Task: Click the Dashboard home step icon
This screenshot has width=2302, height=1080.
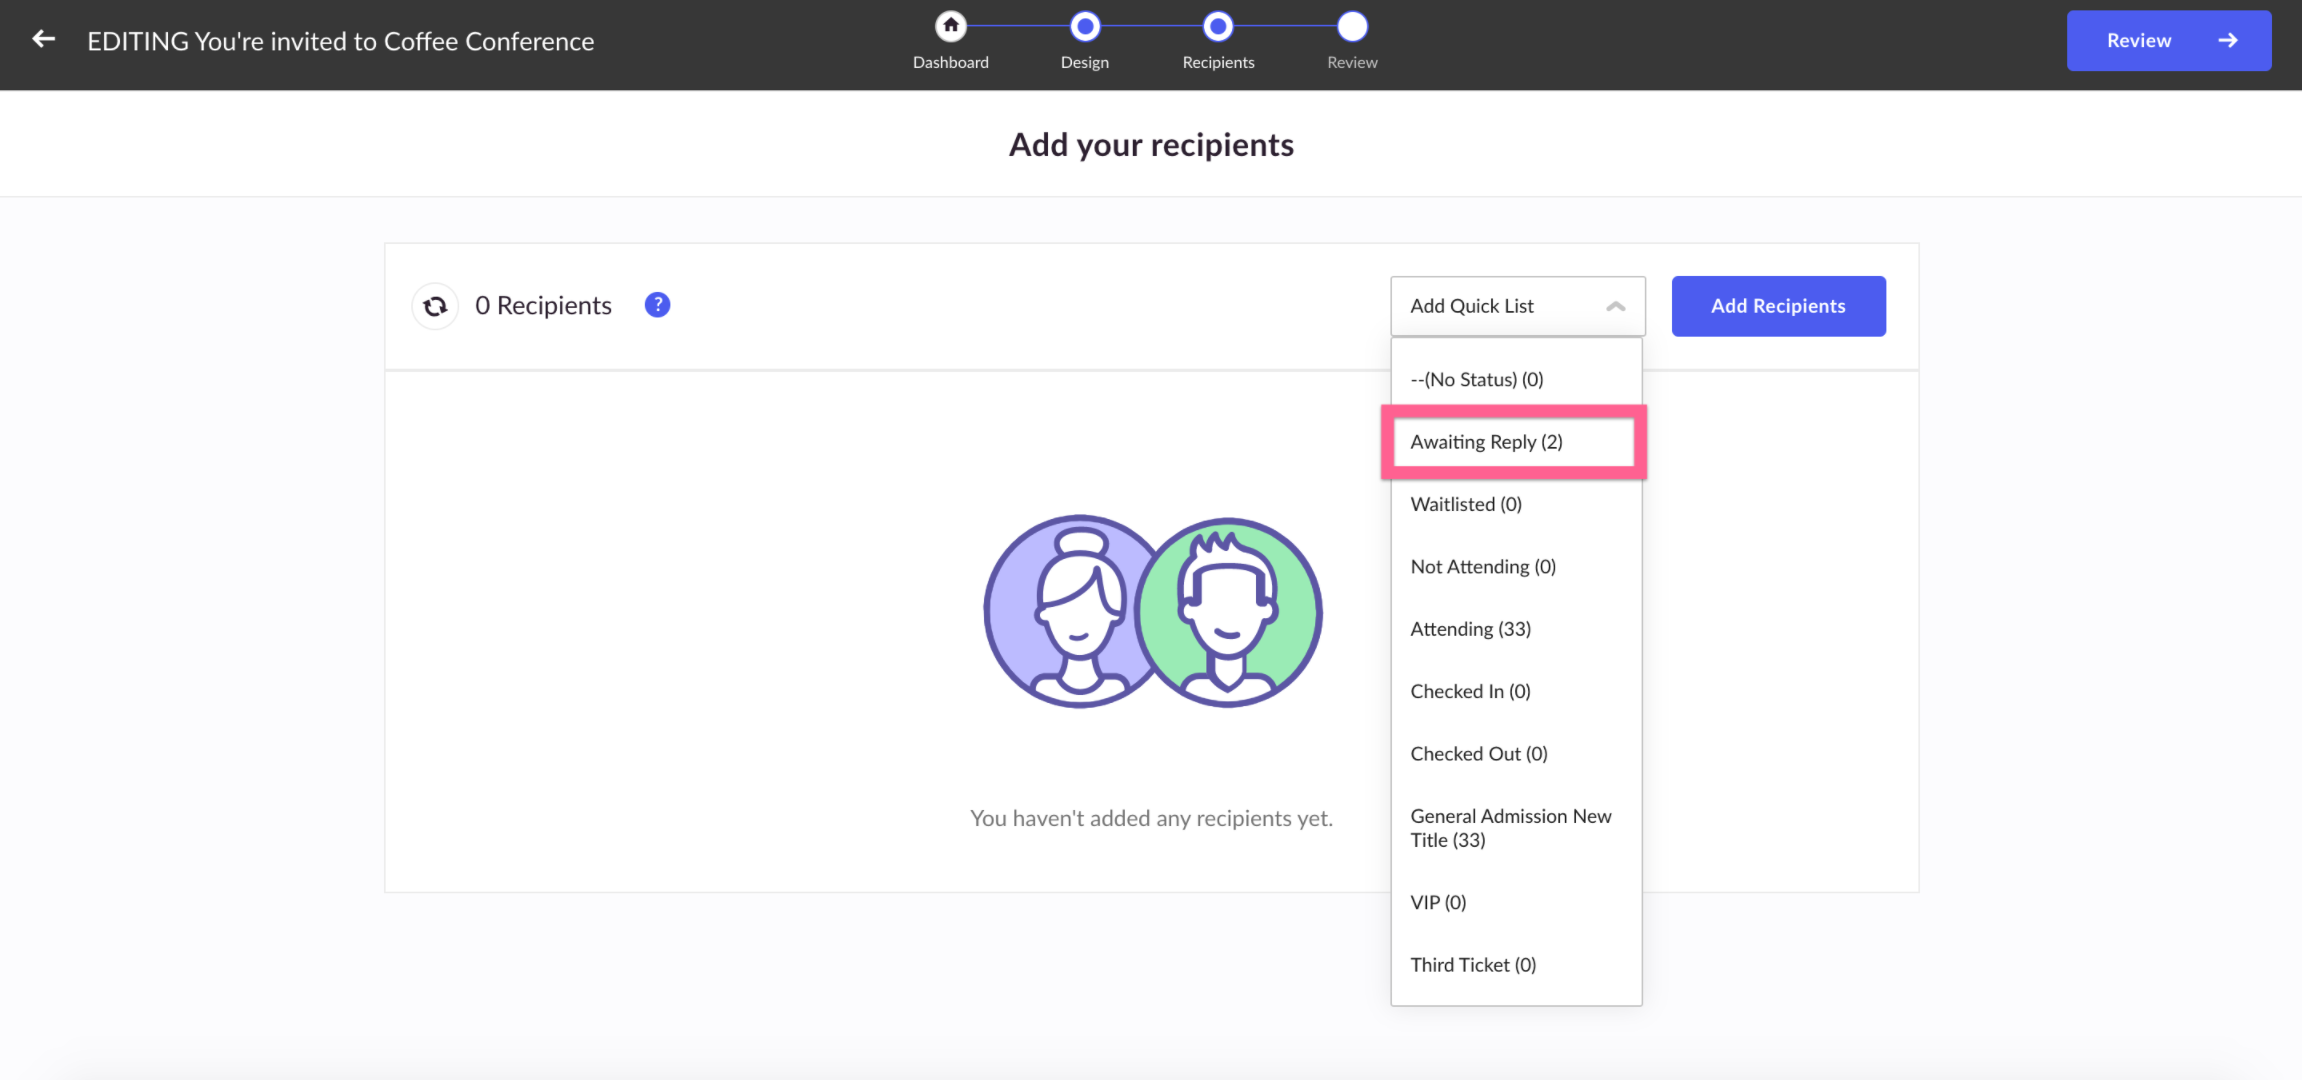Action: coord(950,26)
